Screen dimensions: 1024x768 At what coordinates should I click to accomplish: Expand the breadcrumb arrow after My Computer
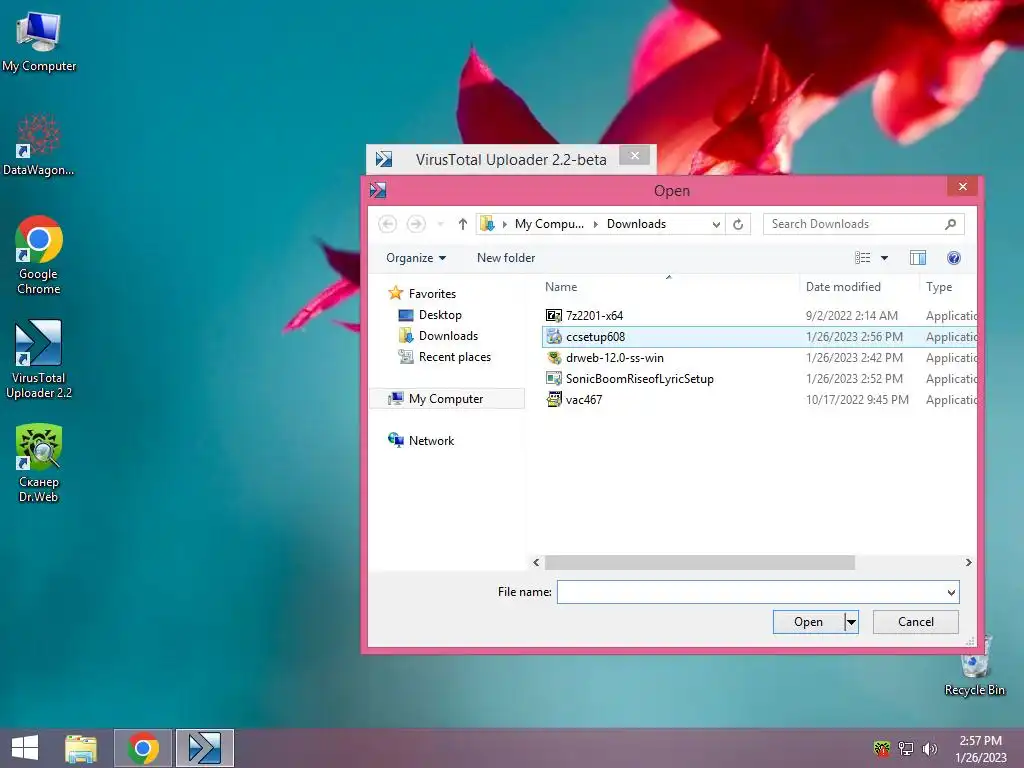[596, 224]
